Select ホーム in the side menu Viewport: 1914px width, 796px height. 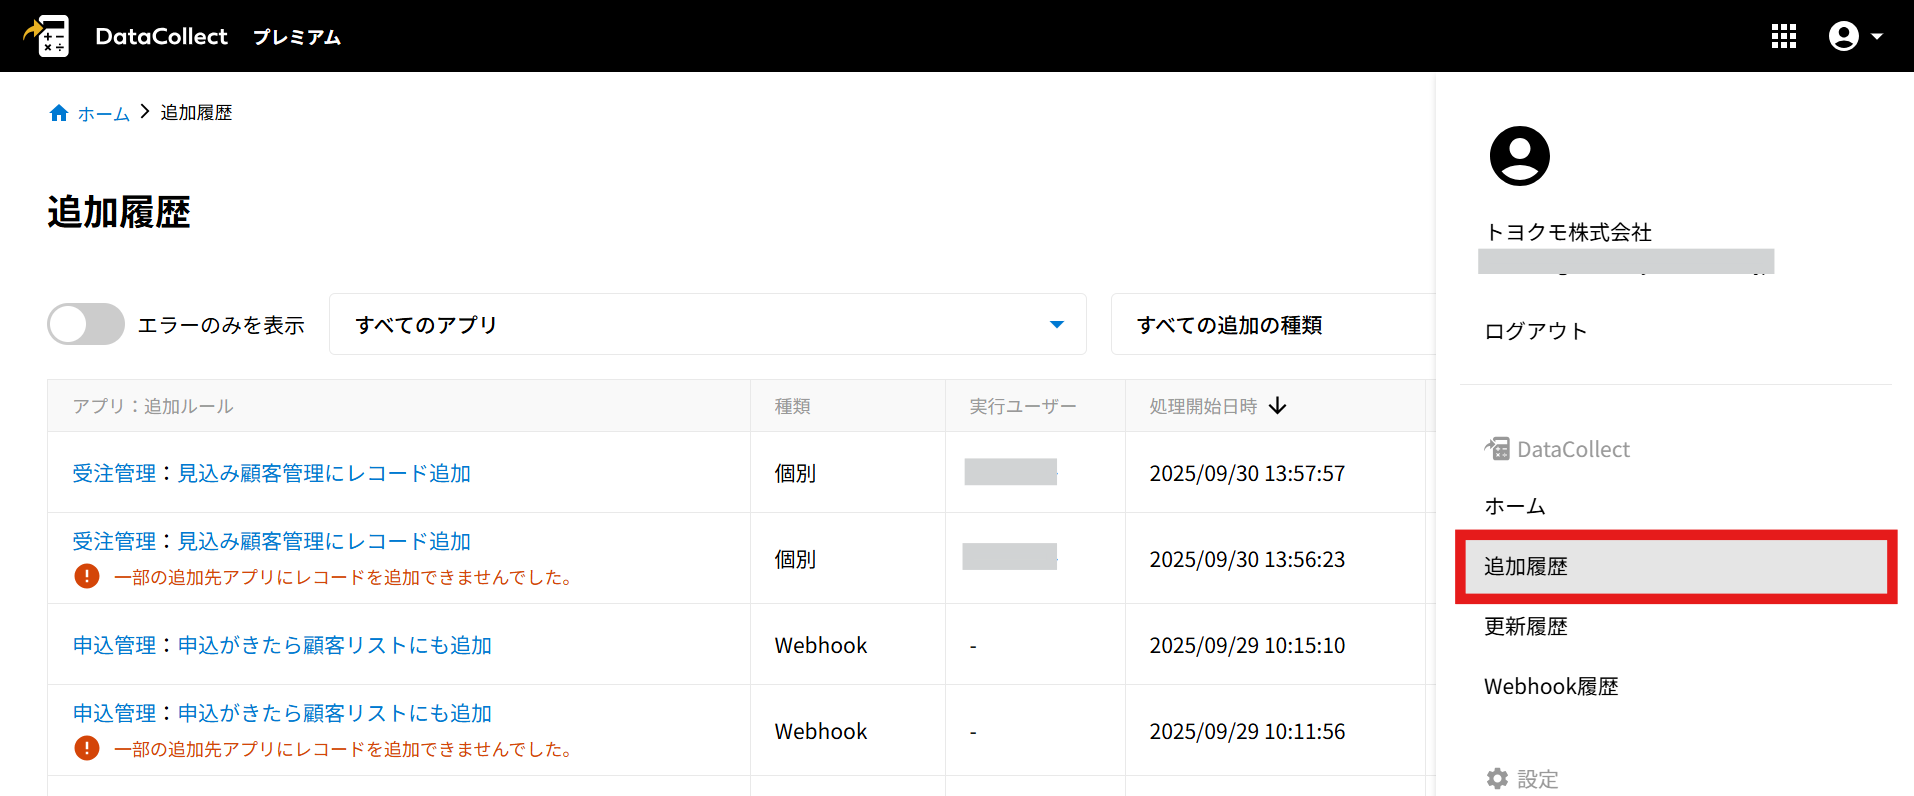(x=1514, y=506)
